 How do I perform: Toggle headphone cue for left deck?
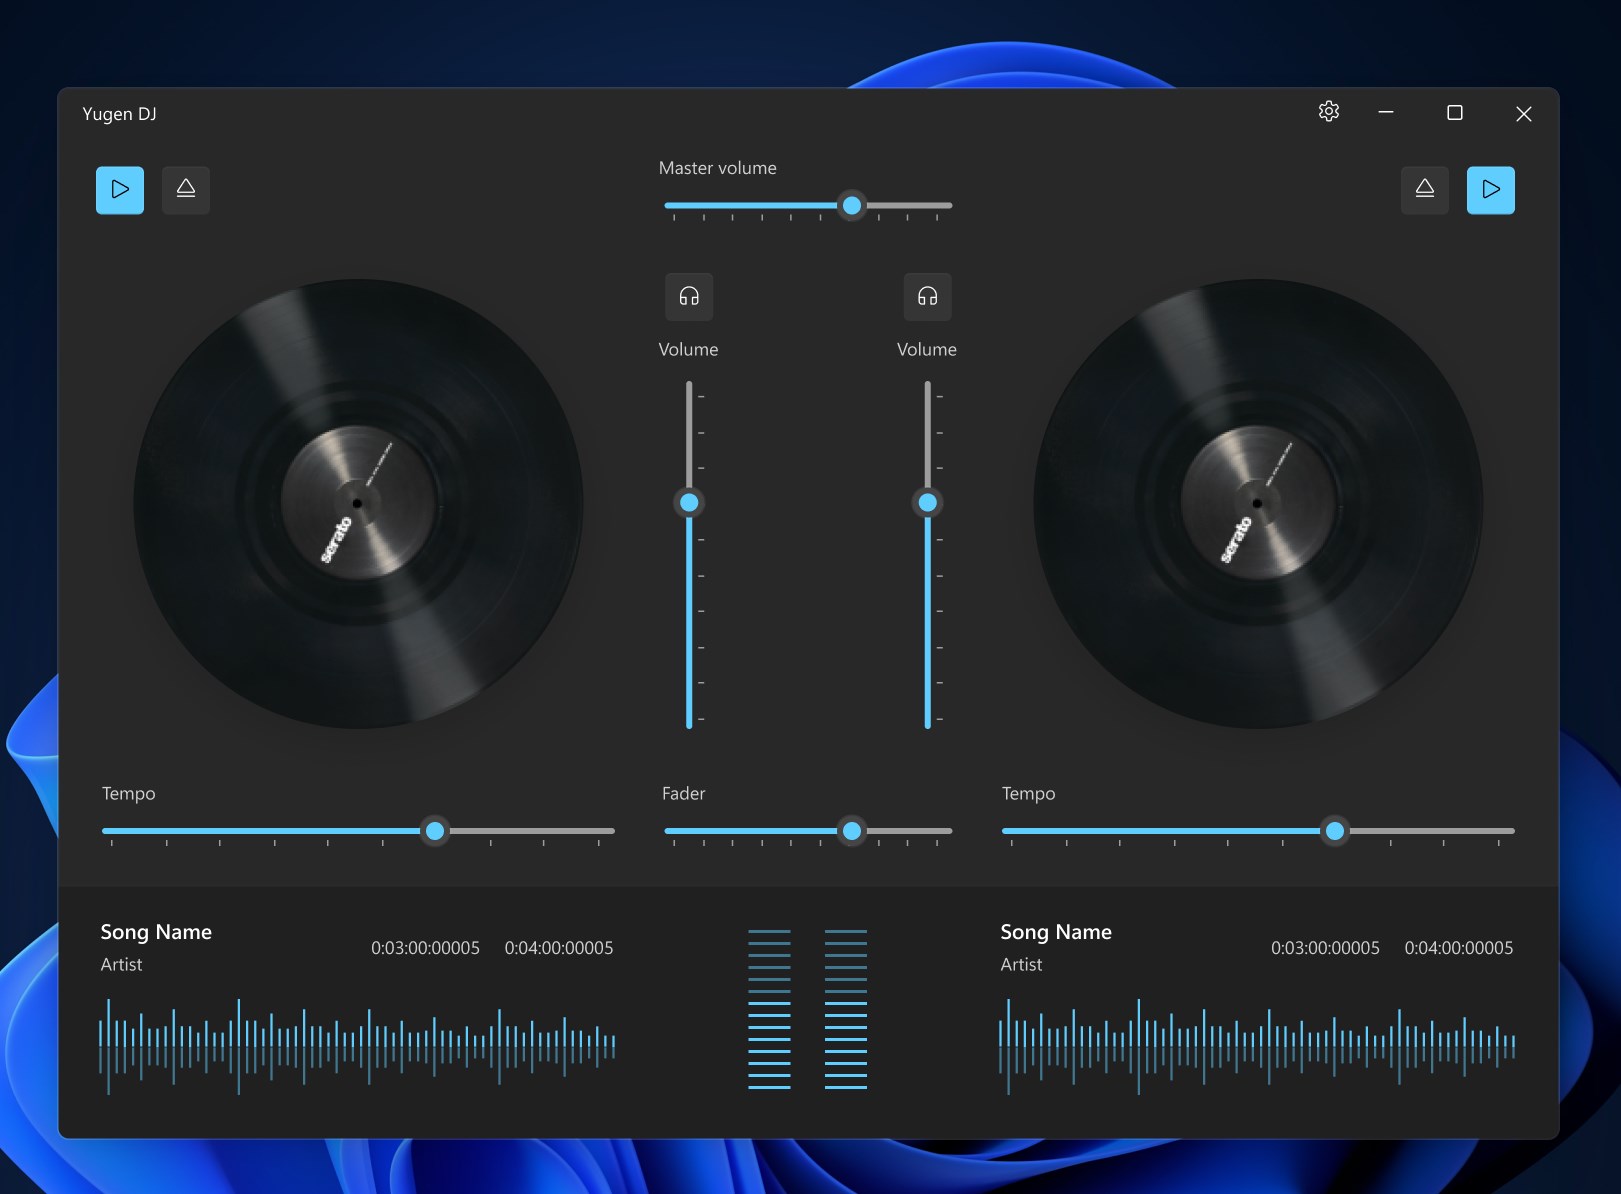click(x=689, y=297)
